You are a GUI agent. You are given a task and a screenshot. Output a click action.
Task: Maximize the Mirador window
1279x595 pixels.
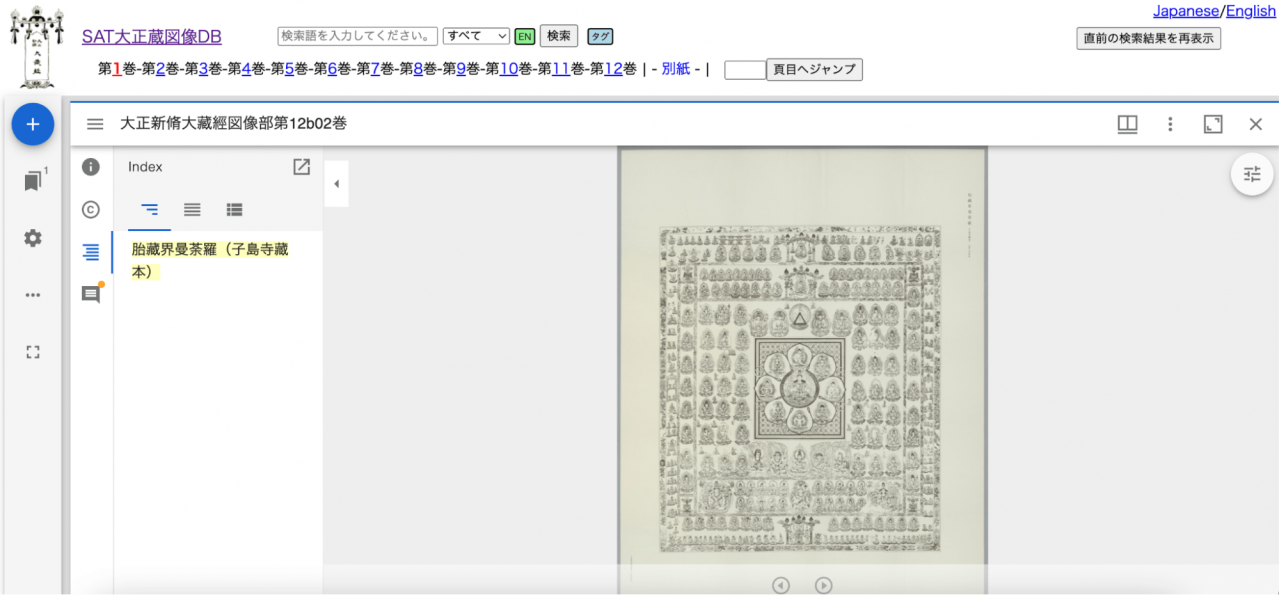click(x=1213, y=124)
